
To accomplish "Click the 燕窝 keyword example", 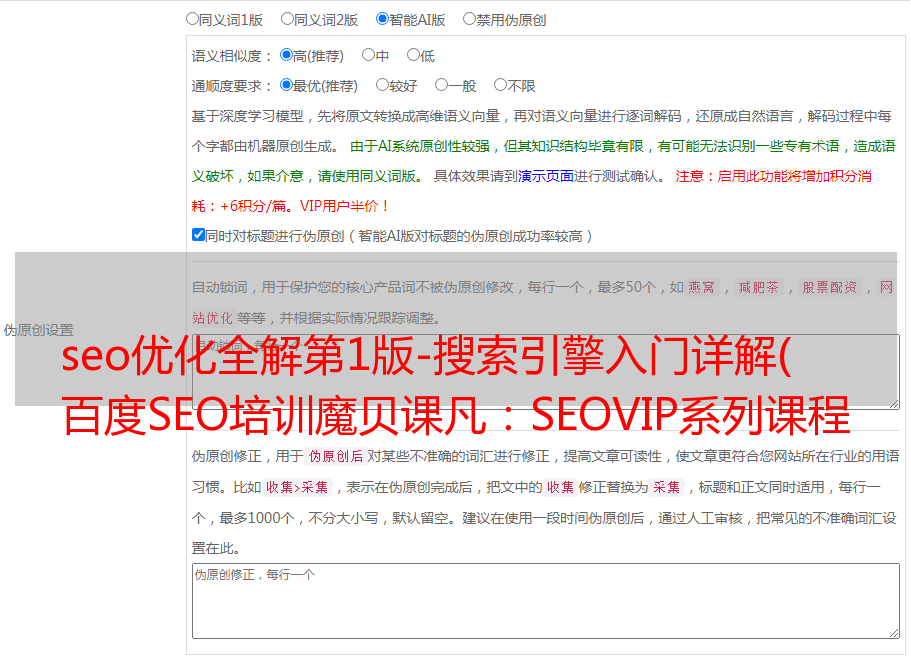I will pyautogui.click(x=701, y=287).
